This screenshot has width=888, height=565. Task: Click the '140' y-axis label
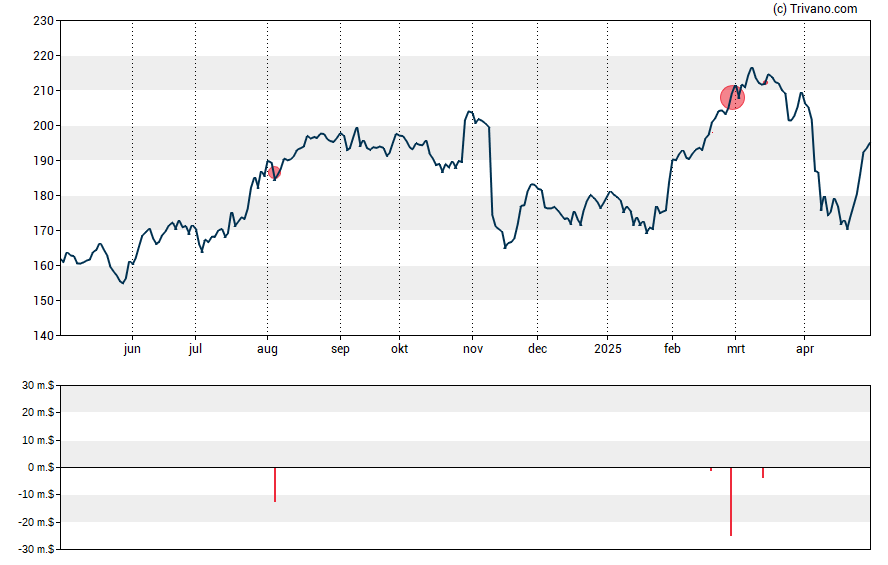coord(44,336)
